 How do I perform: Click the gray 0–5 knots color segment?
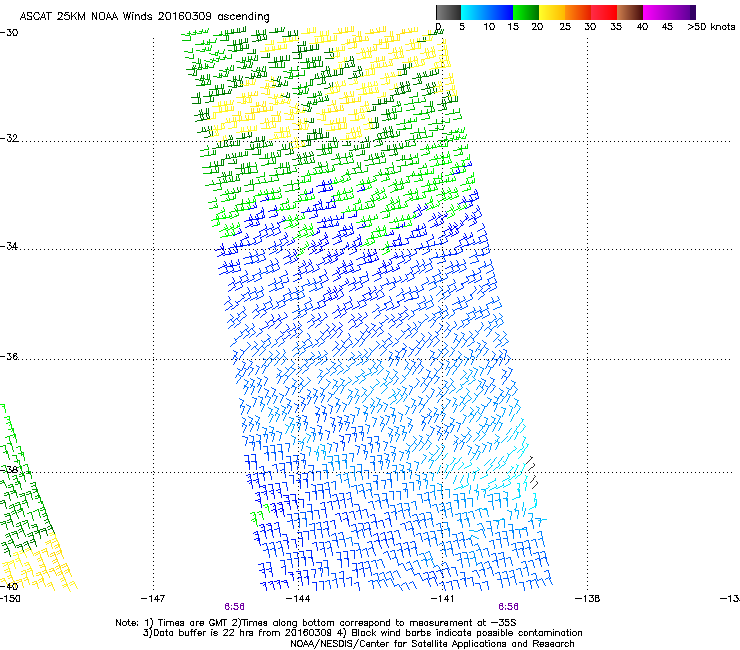[x=448, y=12]
